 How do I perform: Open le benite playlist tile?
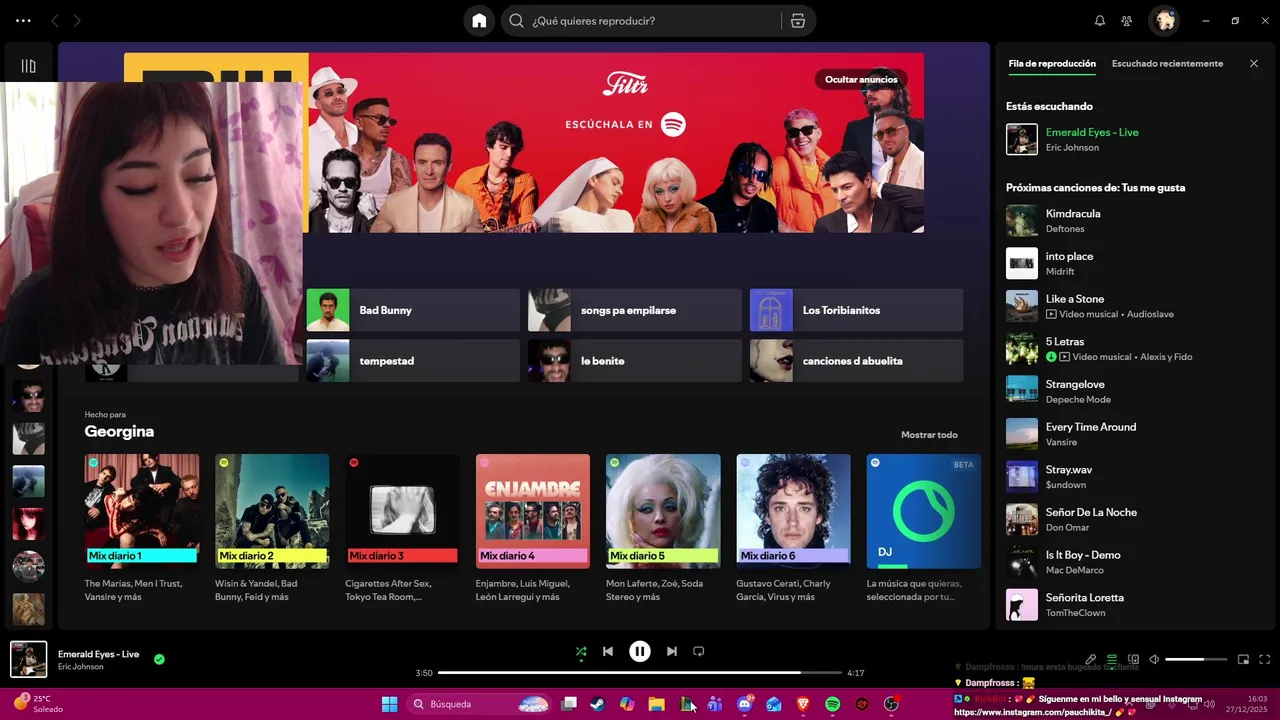[x=635, y=361]
